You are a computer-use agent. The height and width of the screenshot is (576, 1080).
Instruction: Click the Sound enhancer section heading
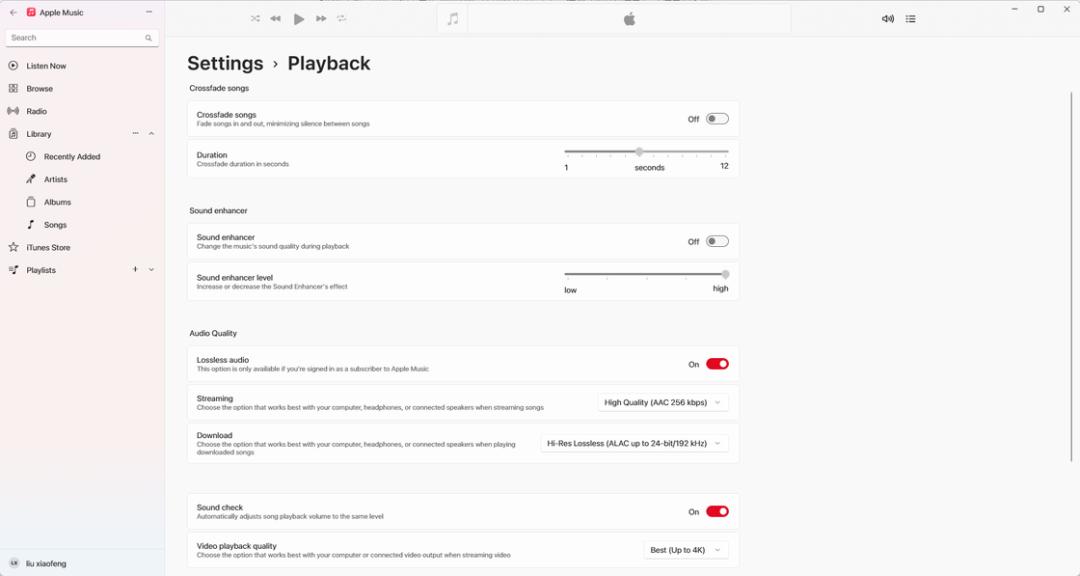218,211
